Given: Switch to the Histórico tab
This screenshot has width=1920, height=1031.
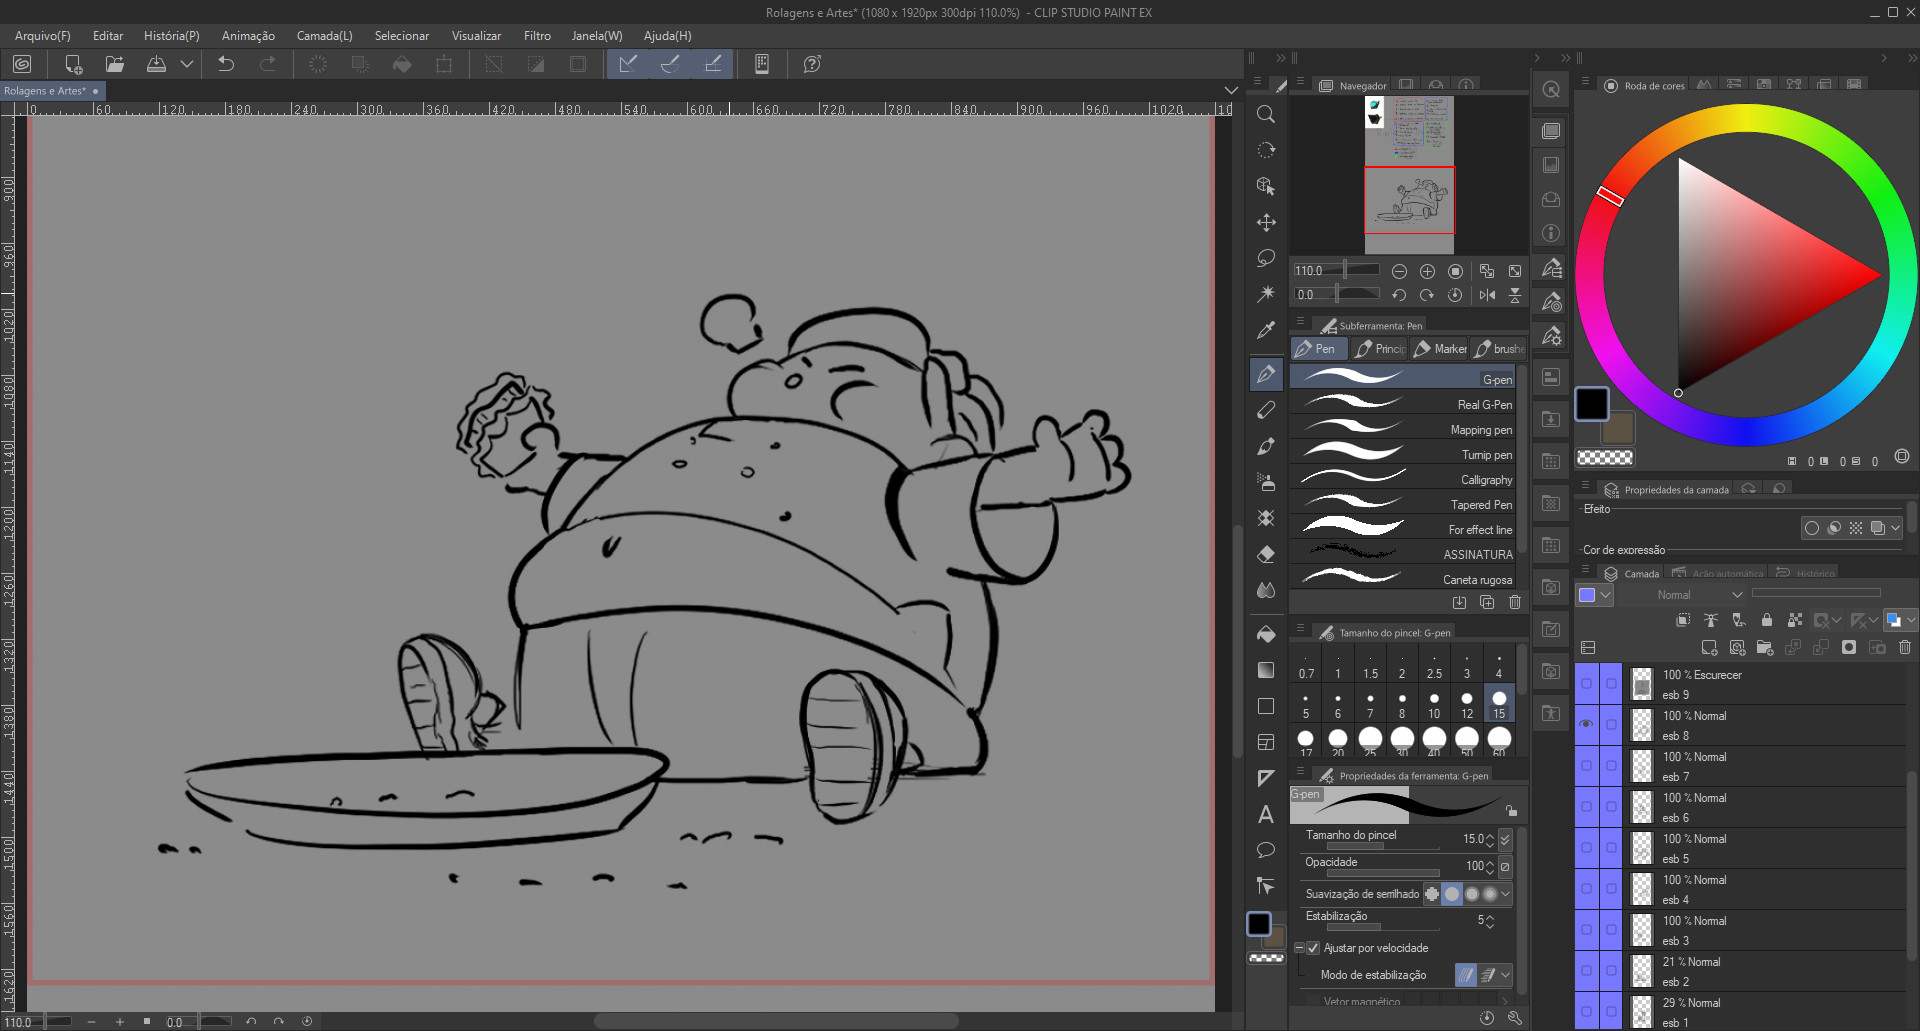Looking at the screenshot, I should click(x=1805, y=574).
